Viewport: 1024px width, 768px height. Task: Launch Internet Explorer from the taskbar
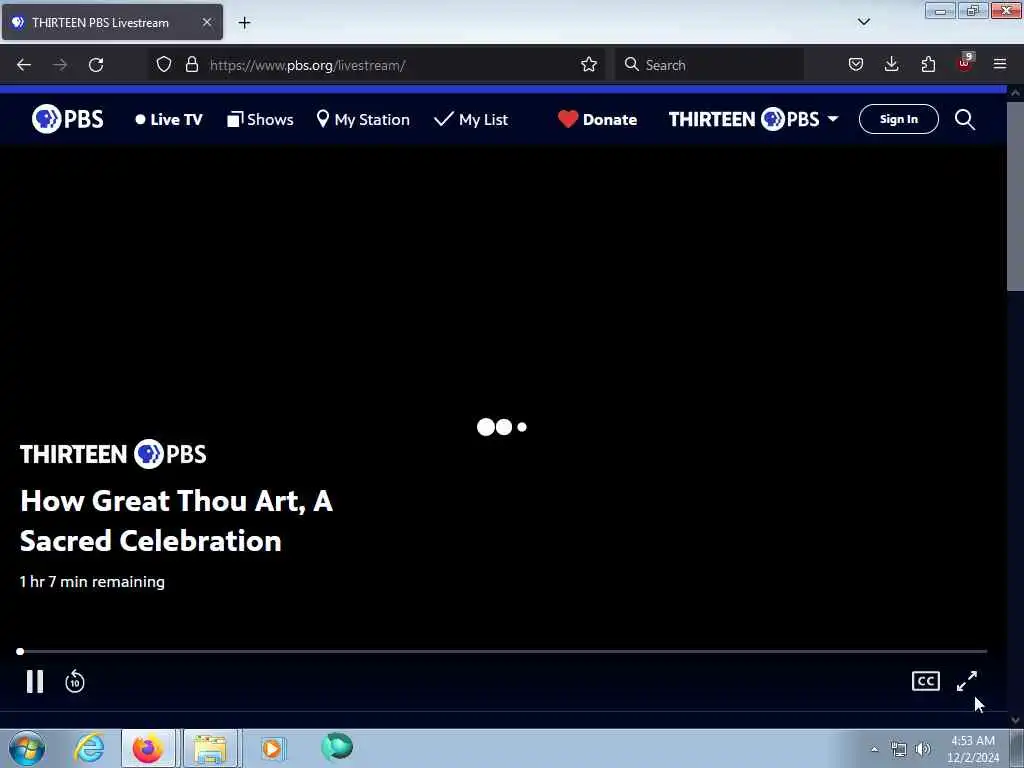89,748
